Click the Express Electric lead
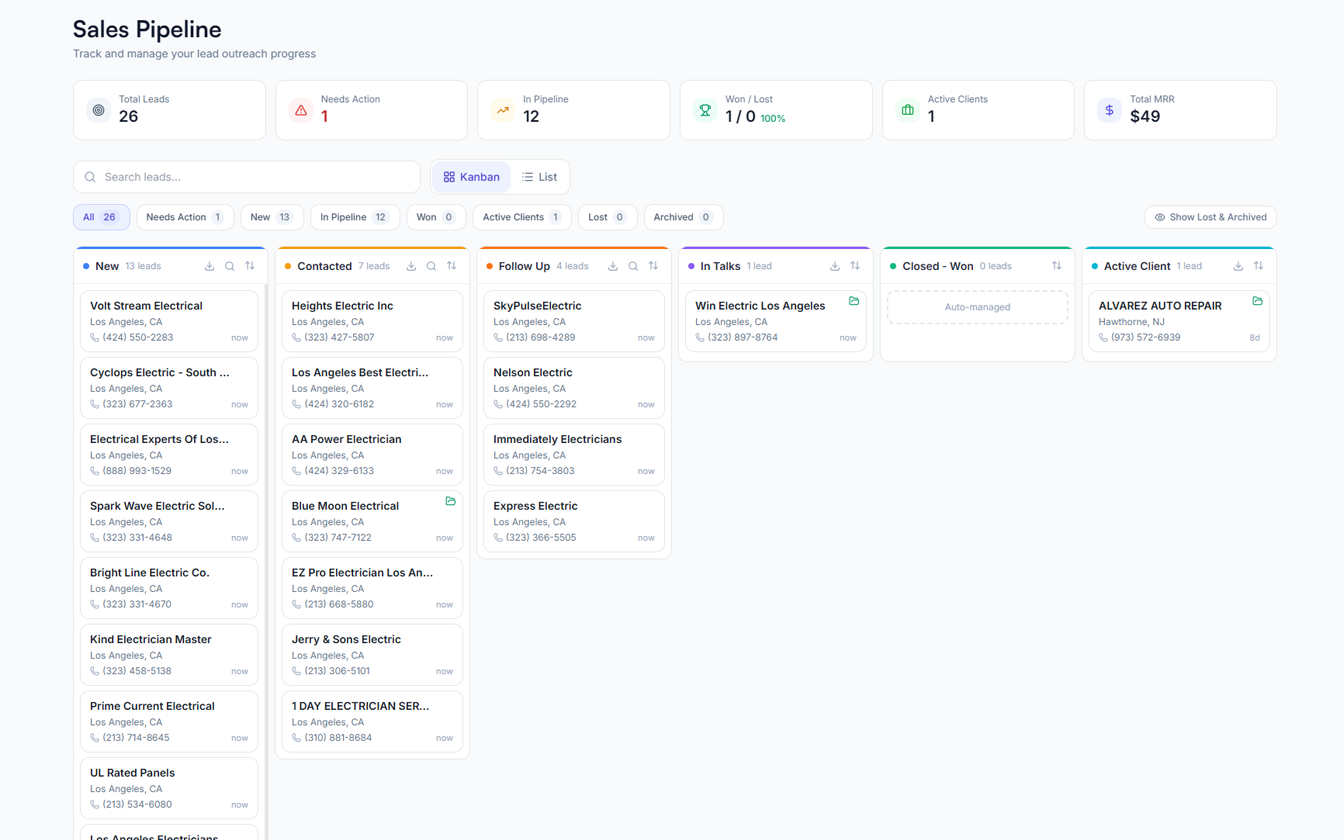 click(573, 521)
